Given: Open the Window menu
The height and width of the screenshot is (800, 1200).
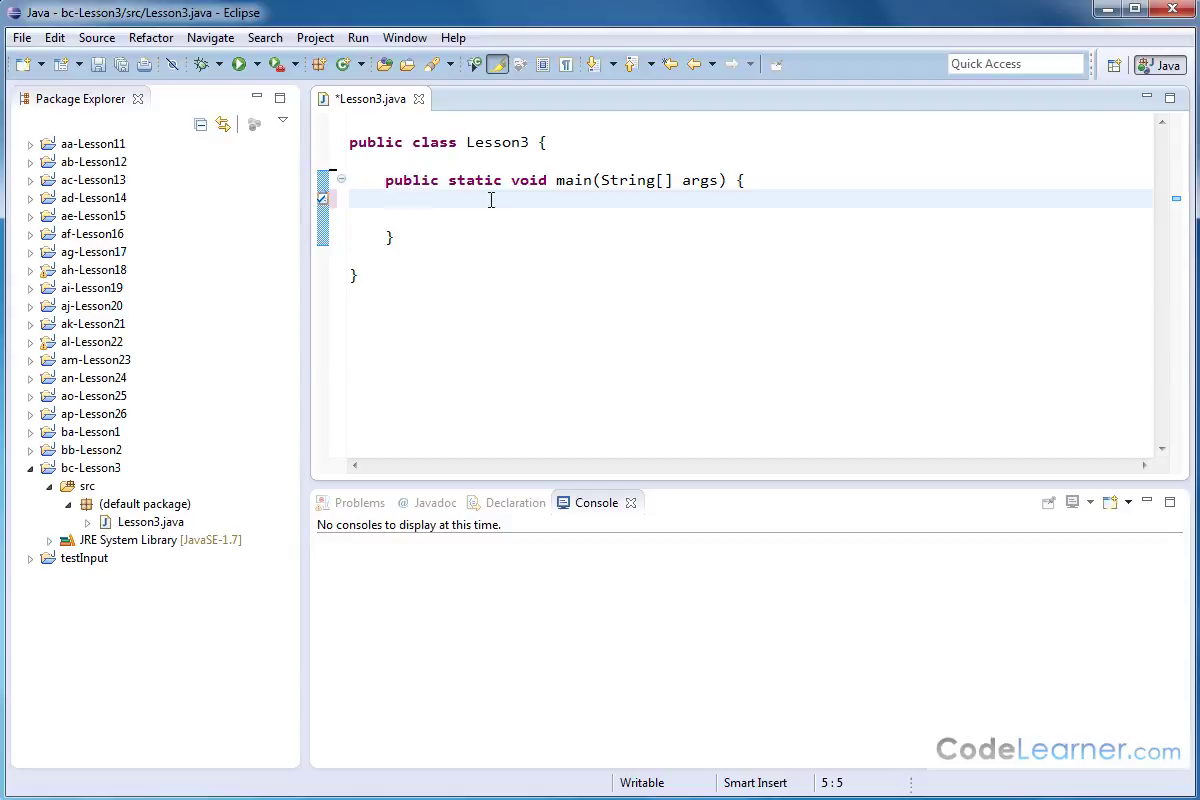Looking at the screenshot, I should click(404, 37).
